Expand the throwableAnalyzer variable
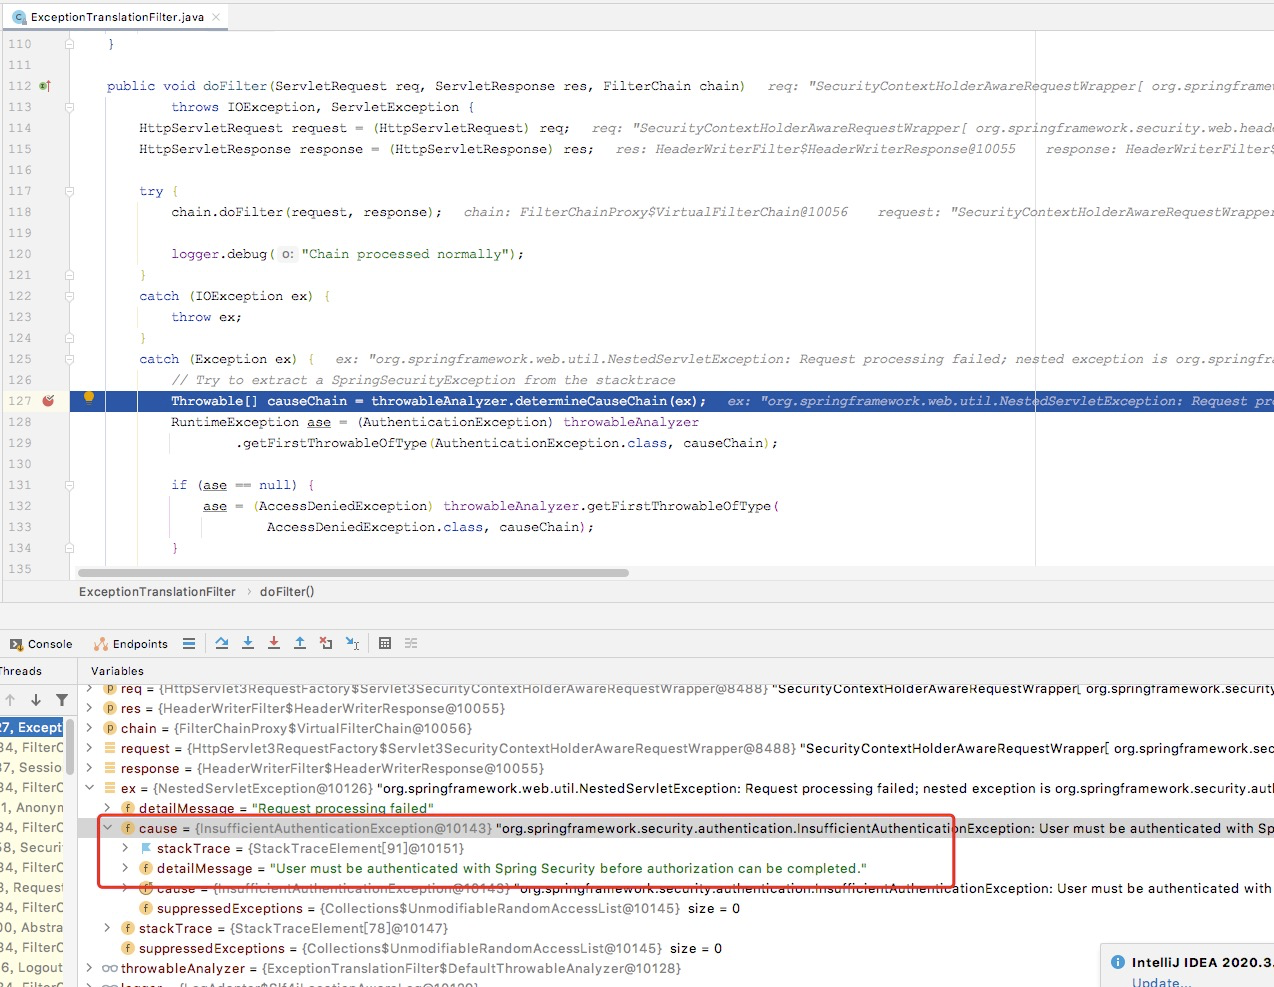1274x987 pixels. tap(88, 968)
